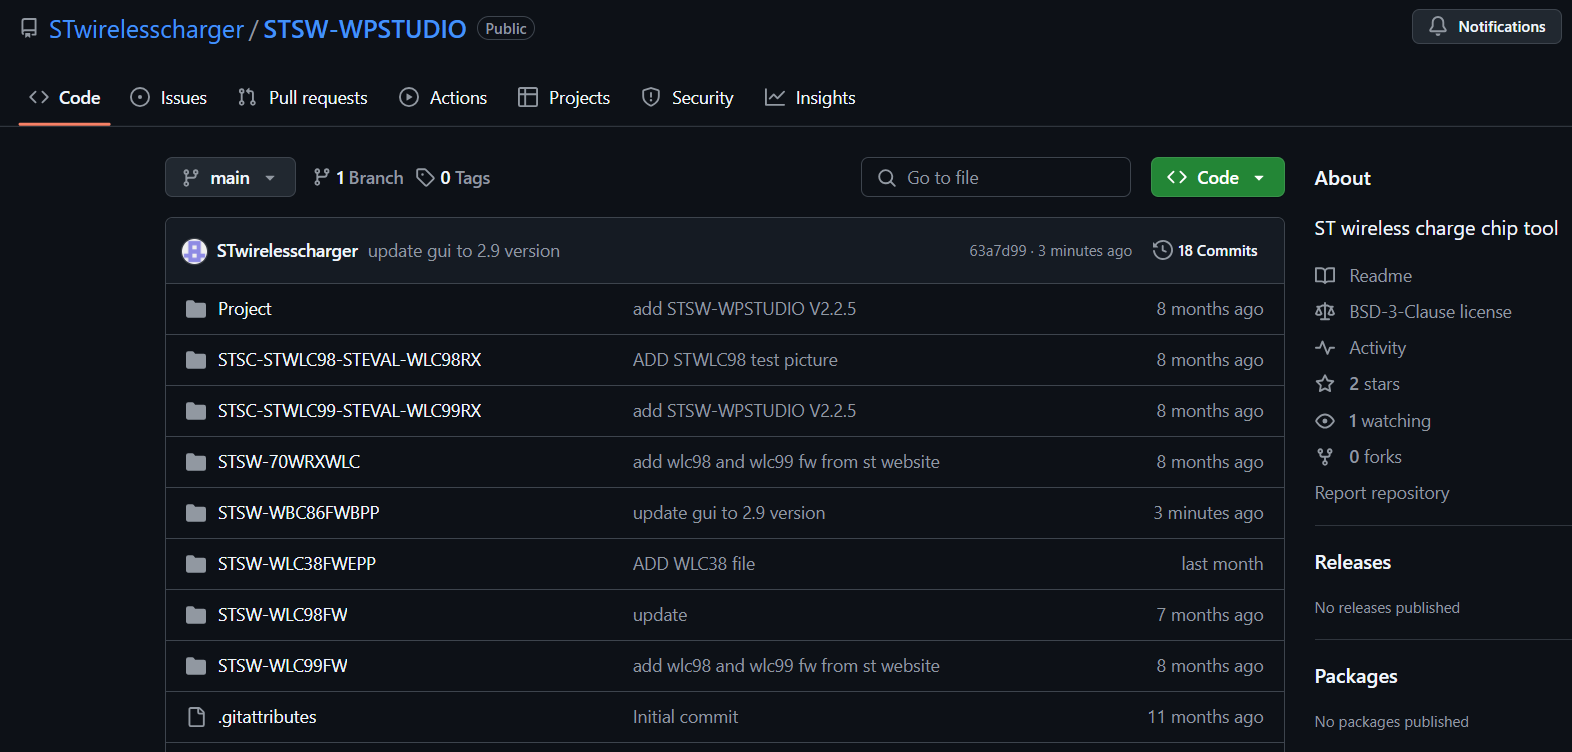Click folder icon beside STSW-WLC98FW
This screenshot has width=1572, height=752.
click(196, 615)
